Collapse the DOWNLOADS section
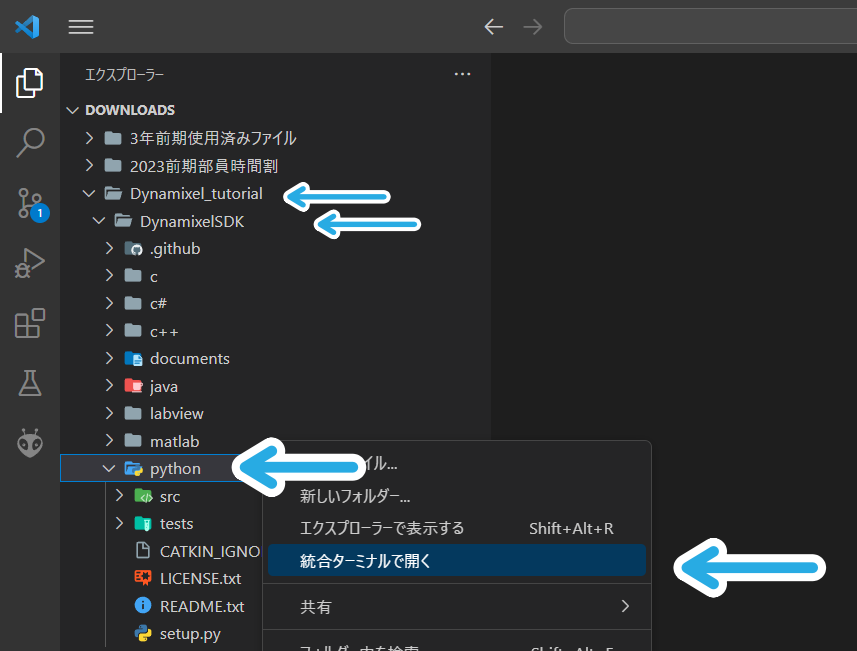 coord(72,110)
